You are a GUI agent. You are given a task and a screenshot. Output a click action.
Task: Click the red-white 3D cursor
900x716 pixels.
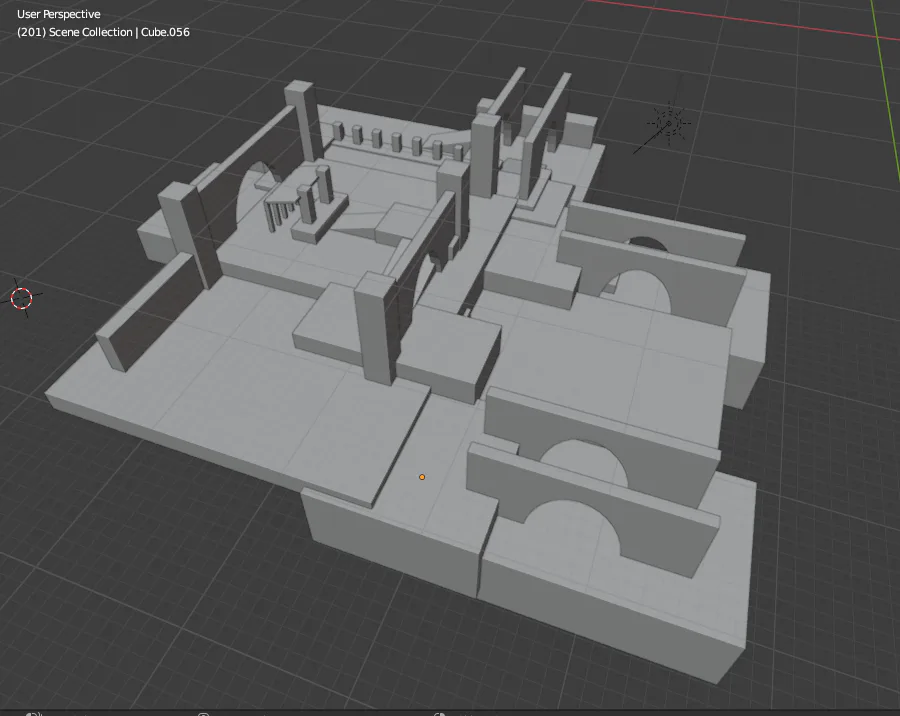(x=22, y=299)
